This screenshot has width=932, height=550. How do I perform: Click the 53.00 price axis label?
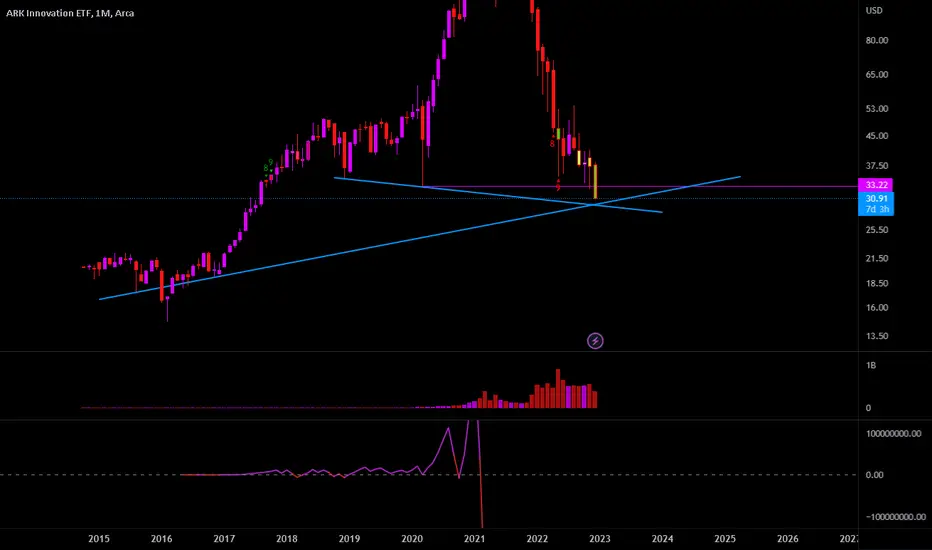tap(877, 108)
